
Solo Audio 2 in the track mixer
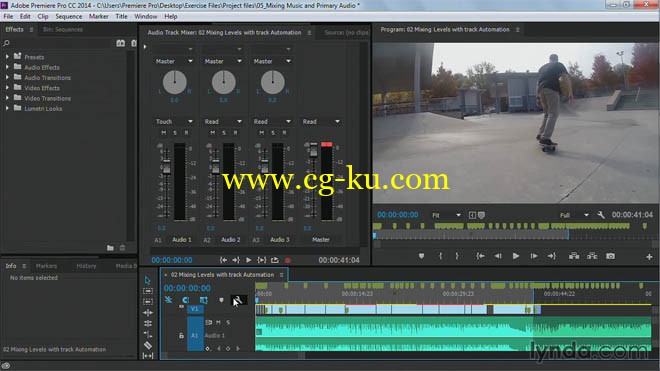(224, 133)
